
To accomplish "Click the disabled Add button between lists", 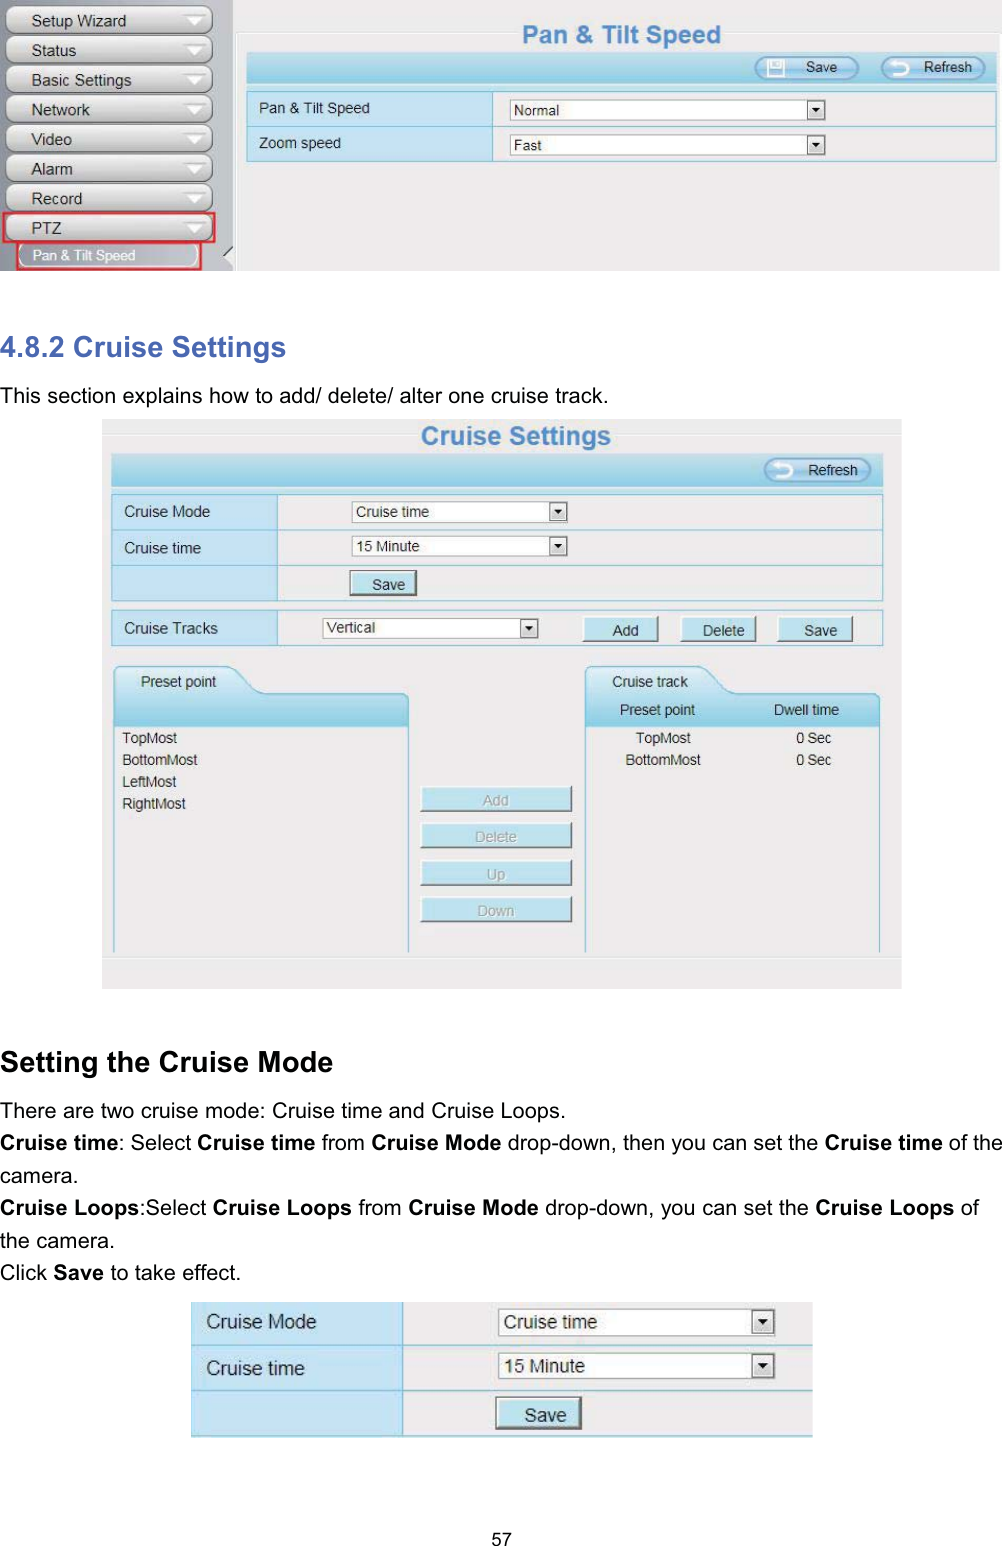I will pyautogui.click(x=496, y=799).
